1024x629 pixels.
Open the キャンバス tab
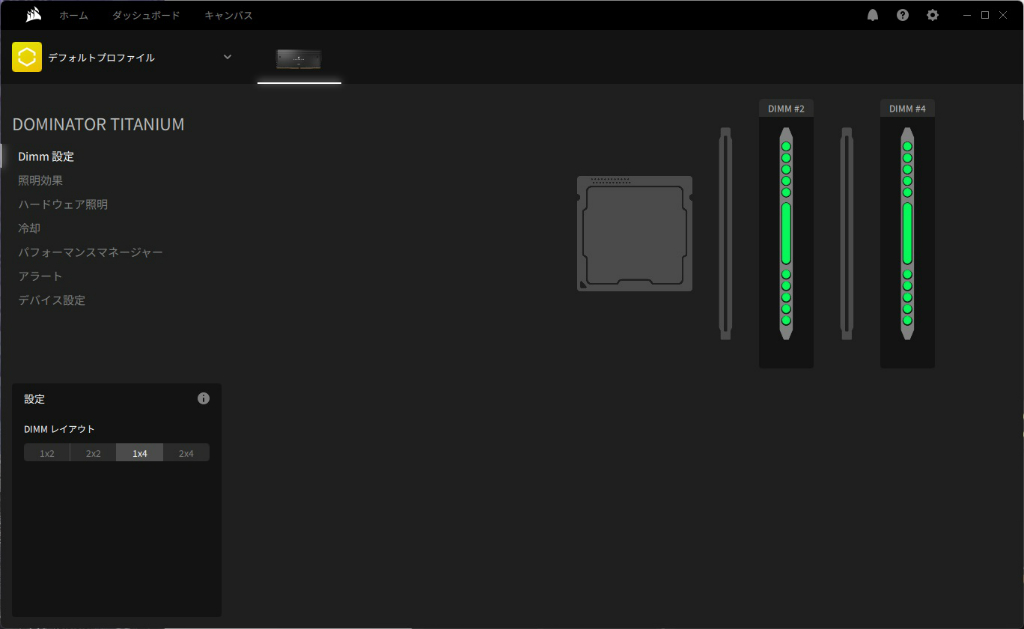229,15
